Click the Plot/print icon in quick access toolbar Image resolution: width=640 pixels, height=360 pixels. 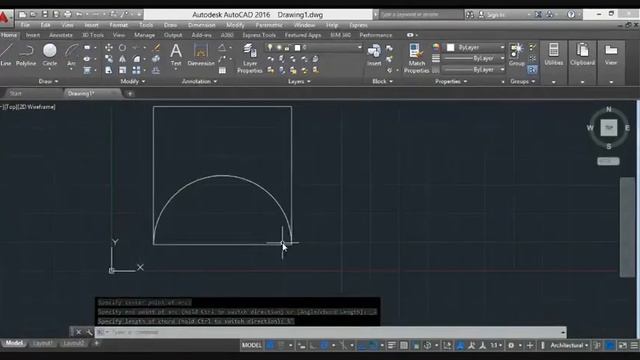coord(68,14)
